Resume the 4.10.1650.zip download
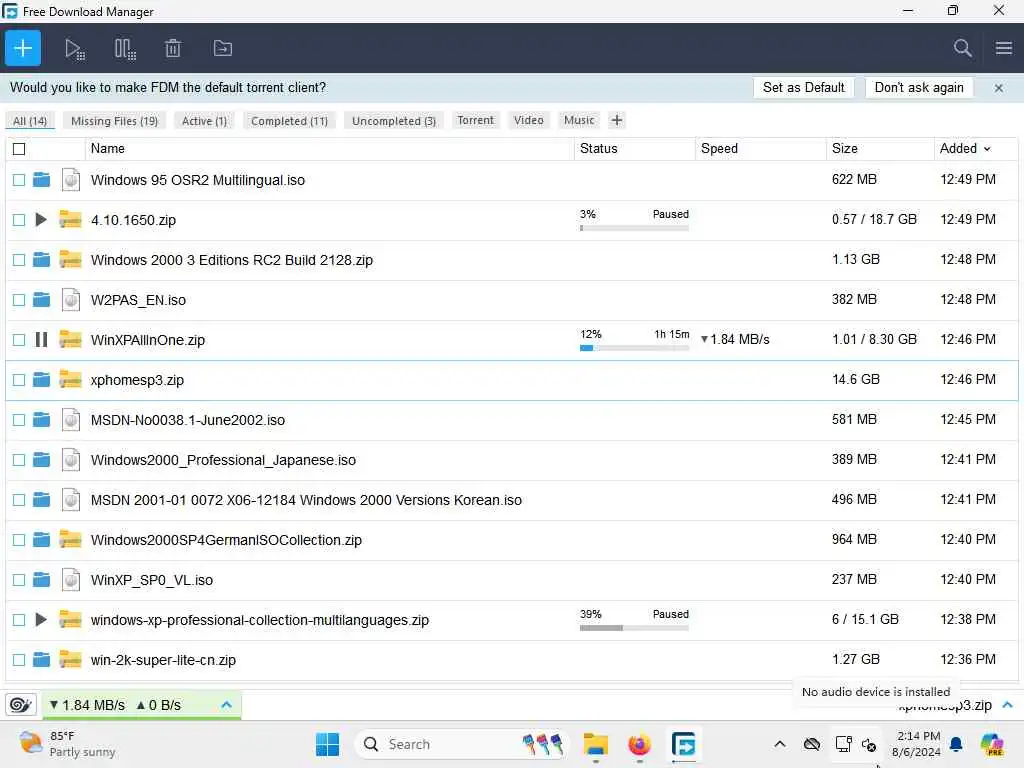Screen dimensions: 1024x768 click(x=40, y=219)
